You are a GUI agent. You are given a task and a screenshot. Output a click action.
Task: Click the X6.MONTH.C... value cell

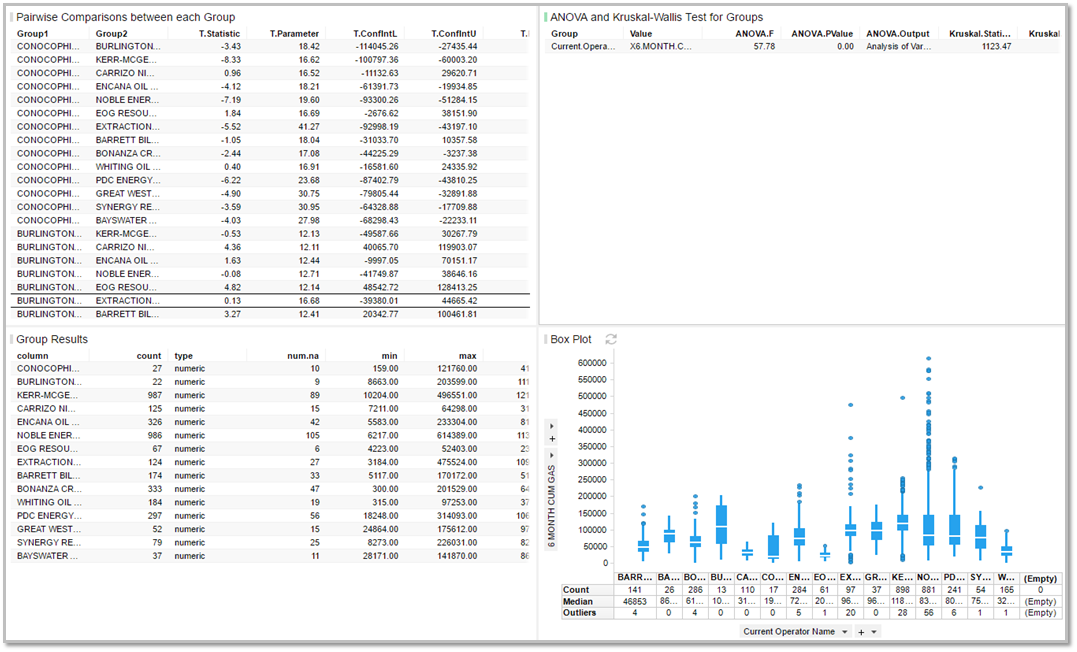click(661, 47)
